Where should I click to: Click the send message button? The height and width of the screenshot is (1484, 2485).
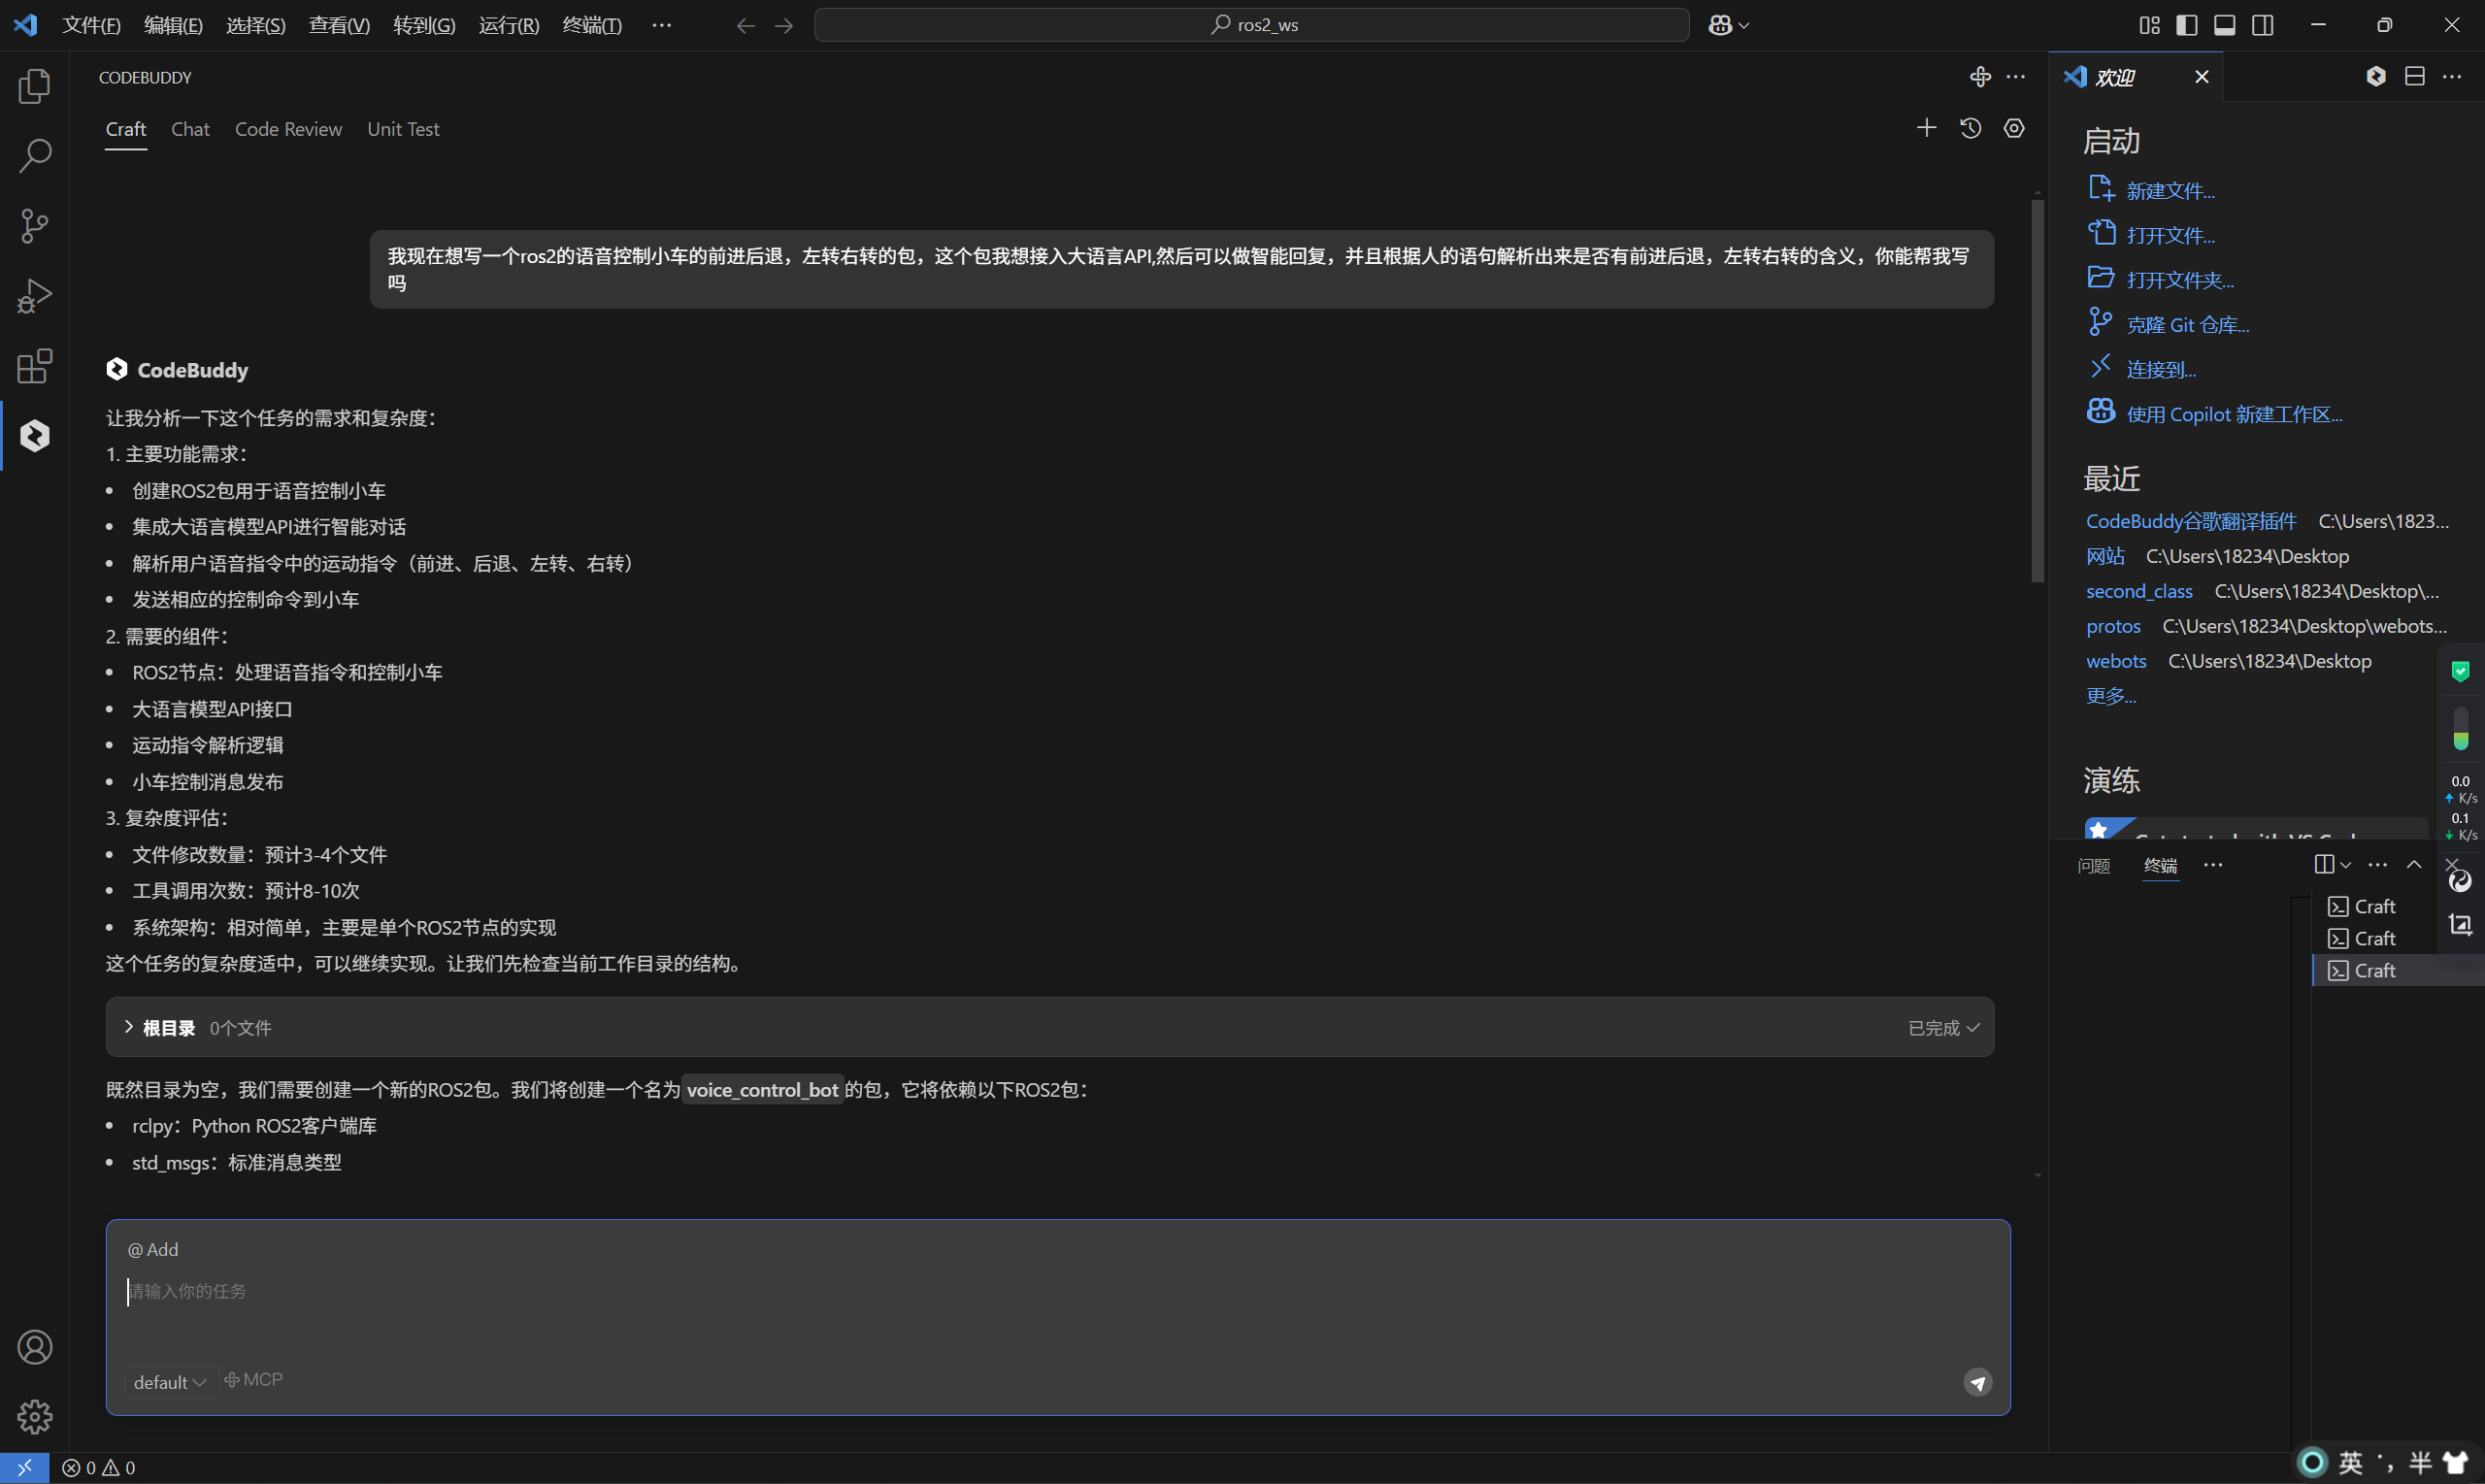pyautogui.click(x=1977, y=1382)
